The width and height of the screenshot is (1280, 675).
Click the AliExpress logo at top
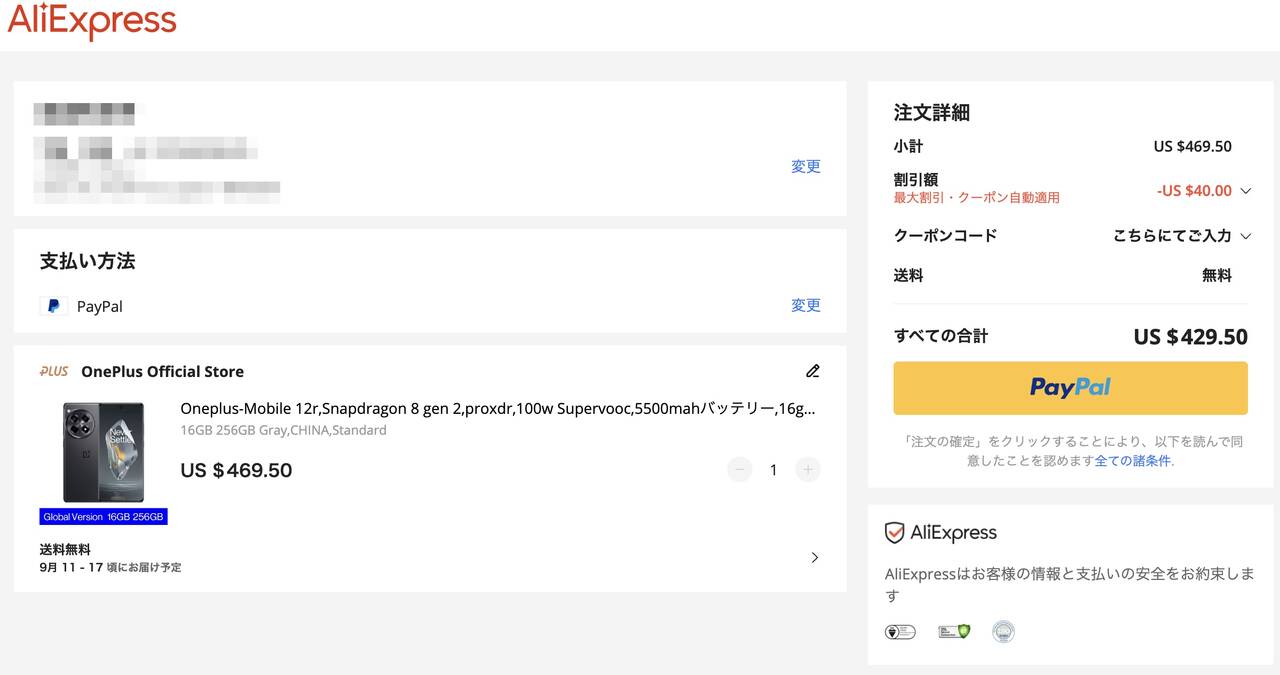point(92,21)
